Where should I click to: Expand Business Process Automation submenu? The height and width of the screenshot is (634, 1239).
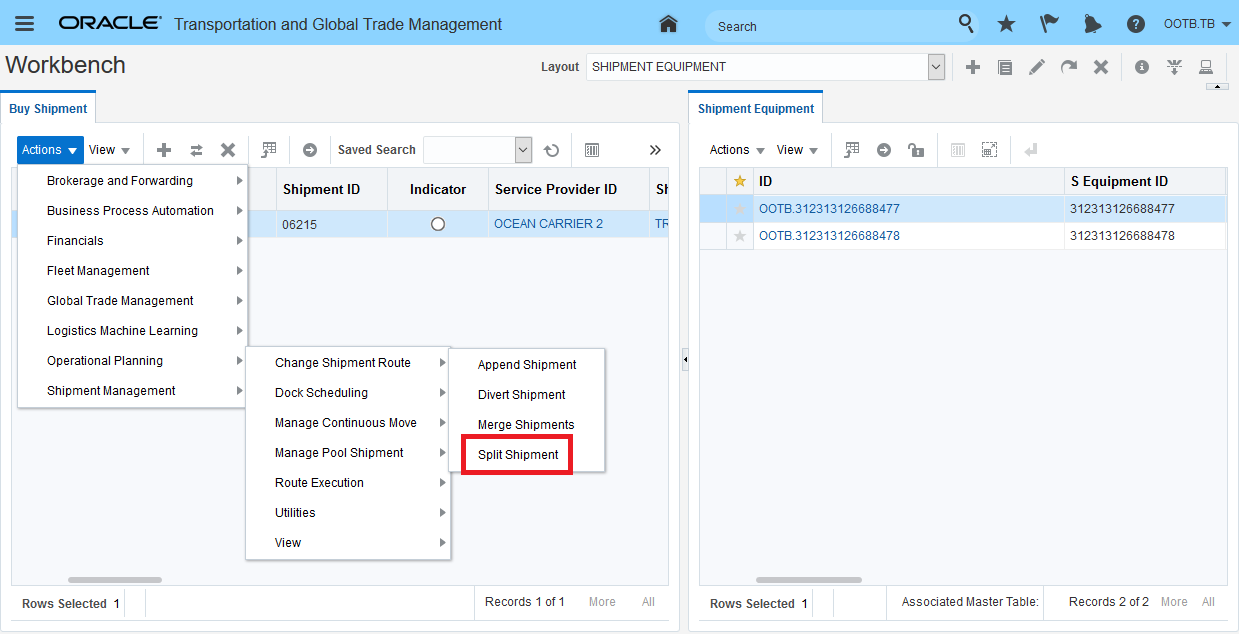132,211
